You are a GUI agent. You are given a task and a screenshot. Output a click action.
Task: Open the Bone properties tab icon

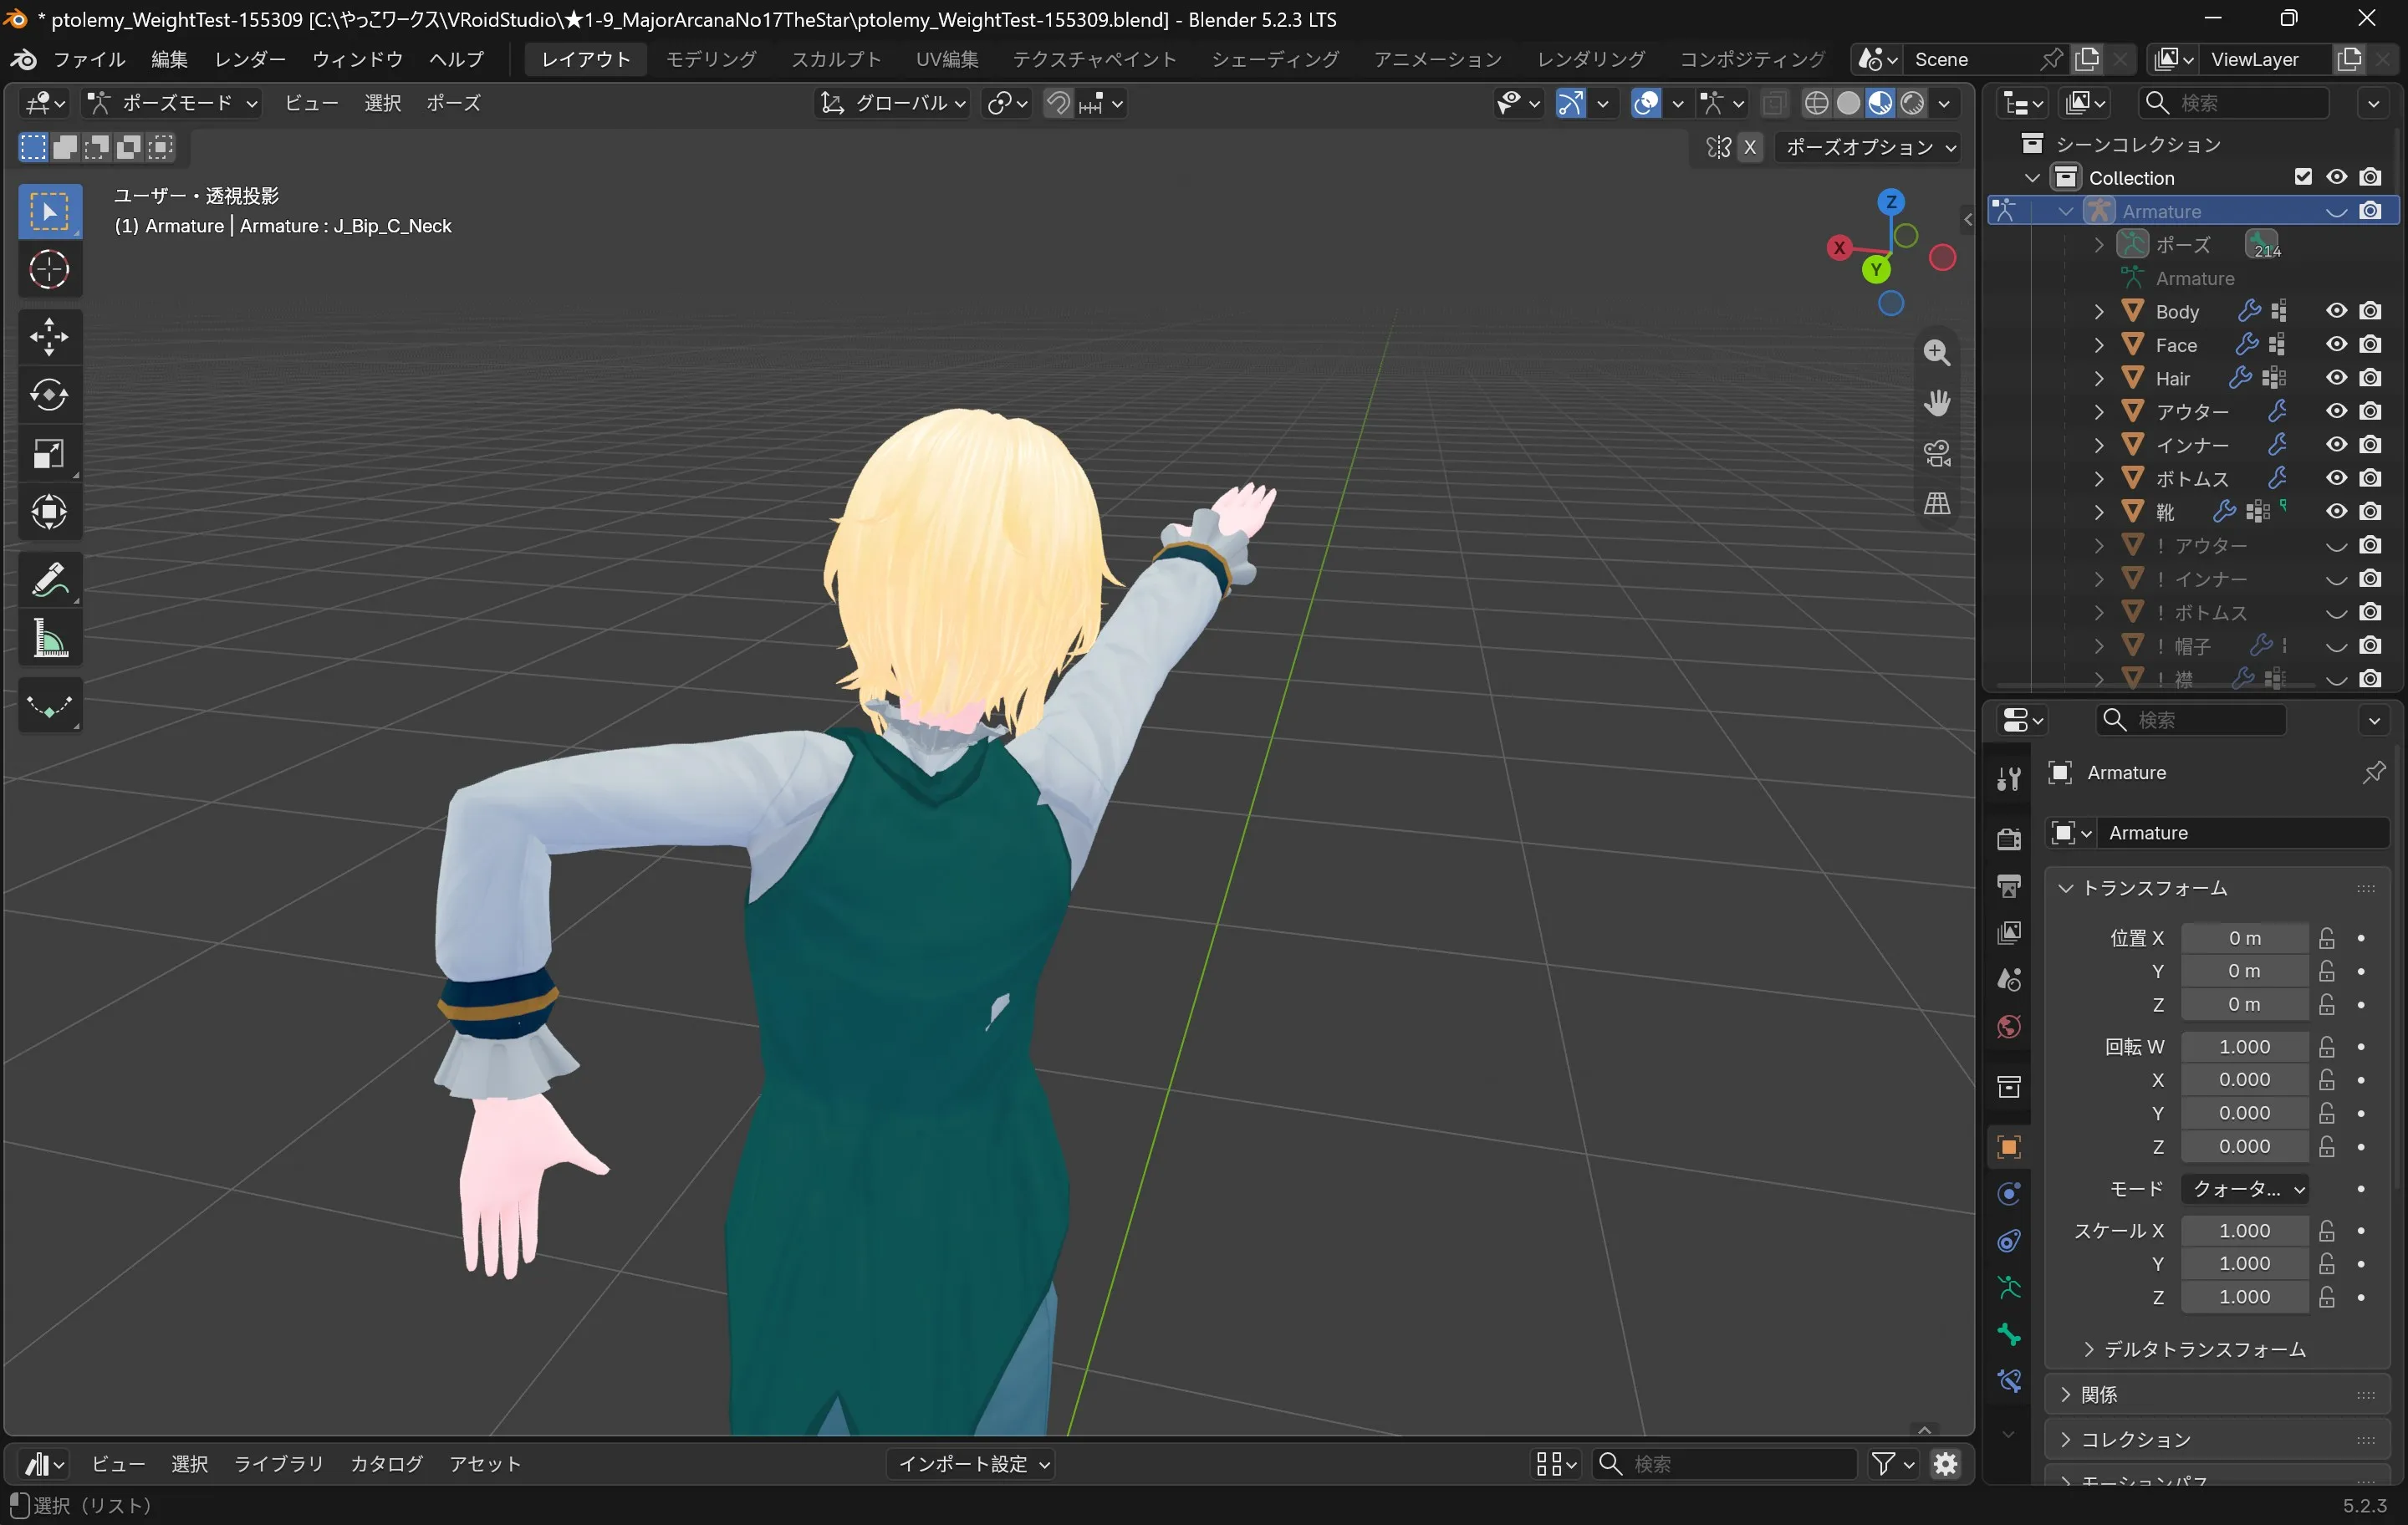(x=2008, y=1334)
